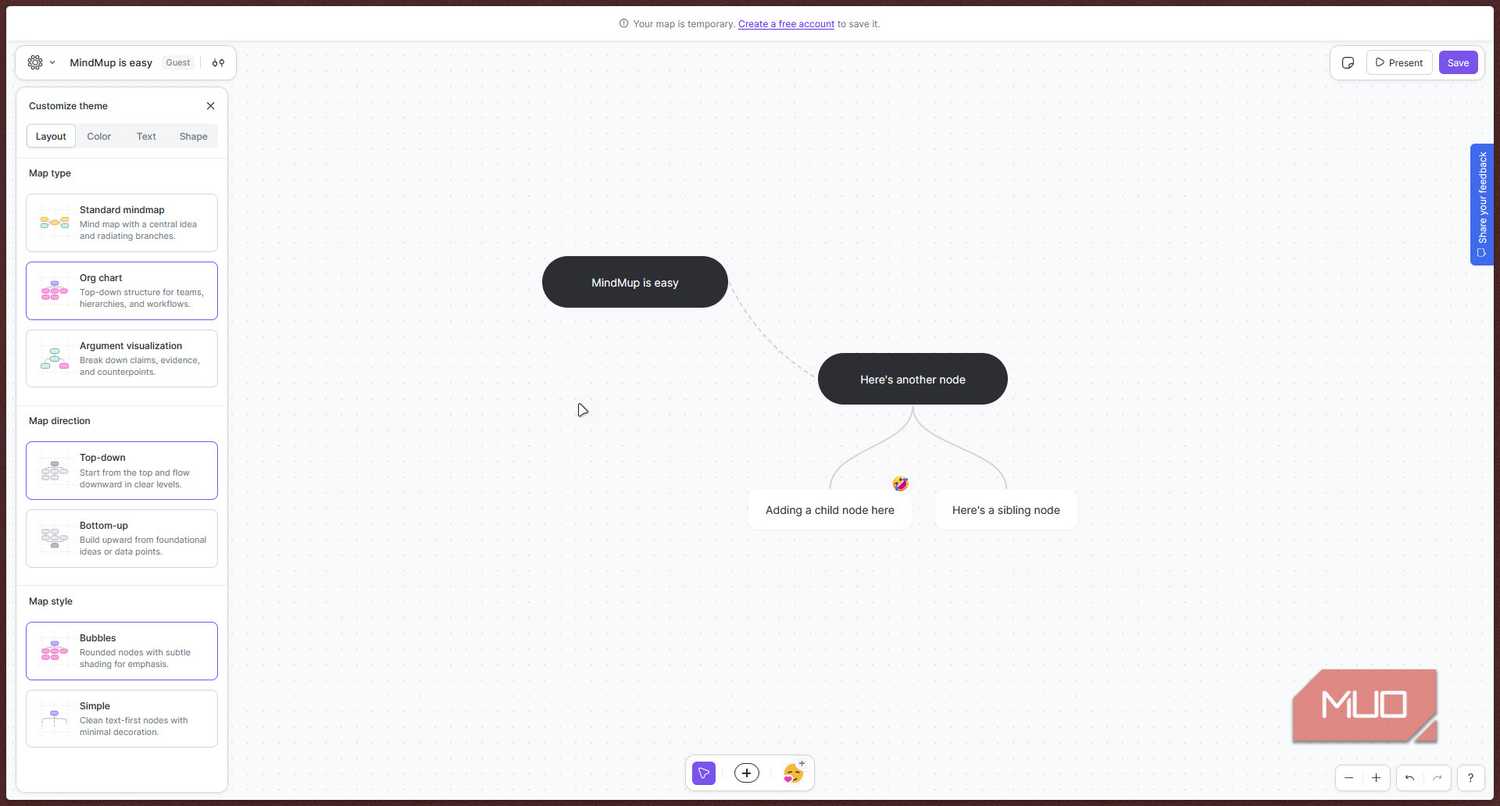Follow the Create a free account link

(786, 24)
